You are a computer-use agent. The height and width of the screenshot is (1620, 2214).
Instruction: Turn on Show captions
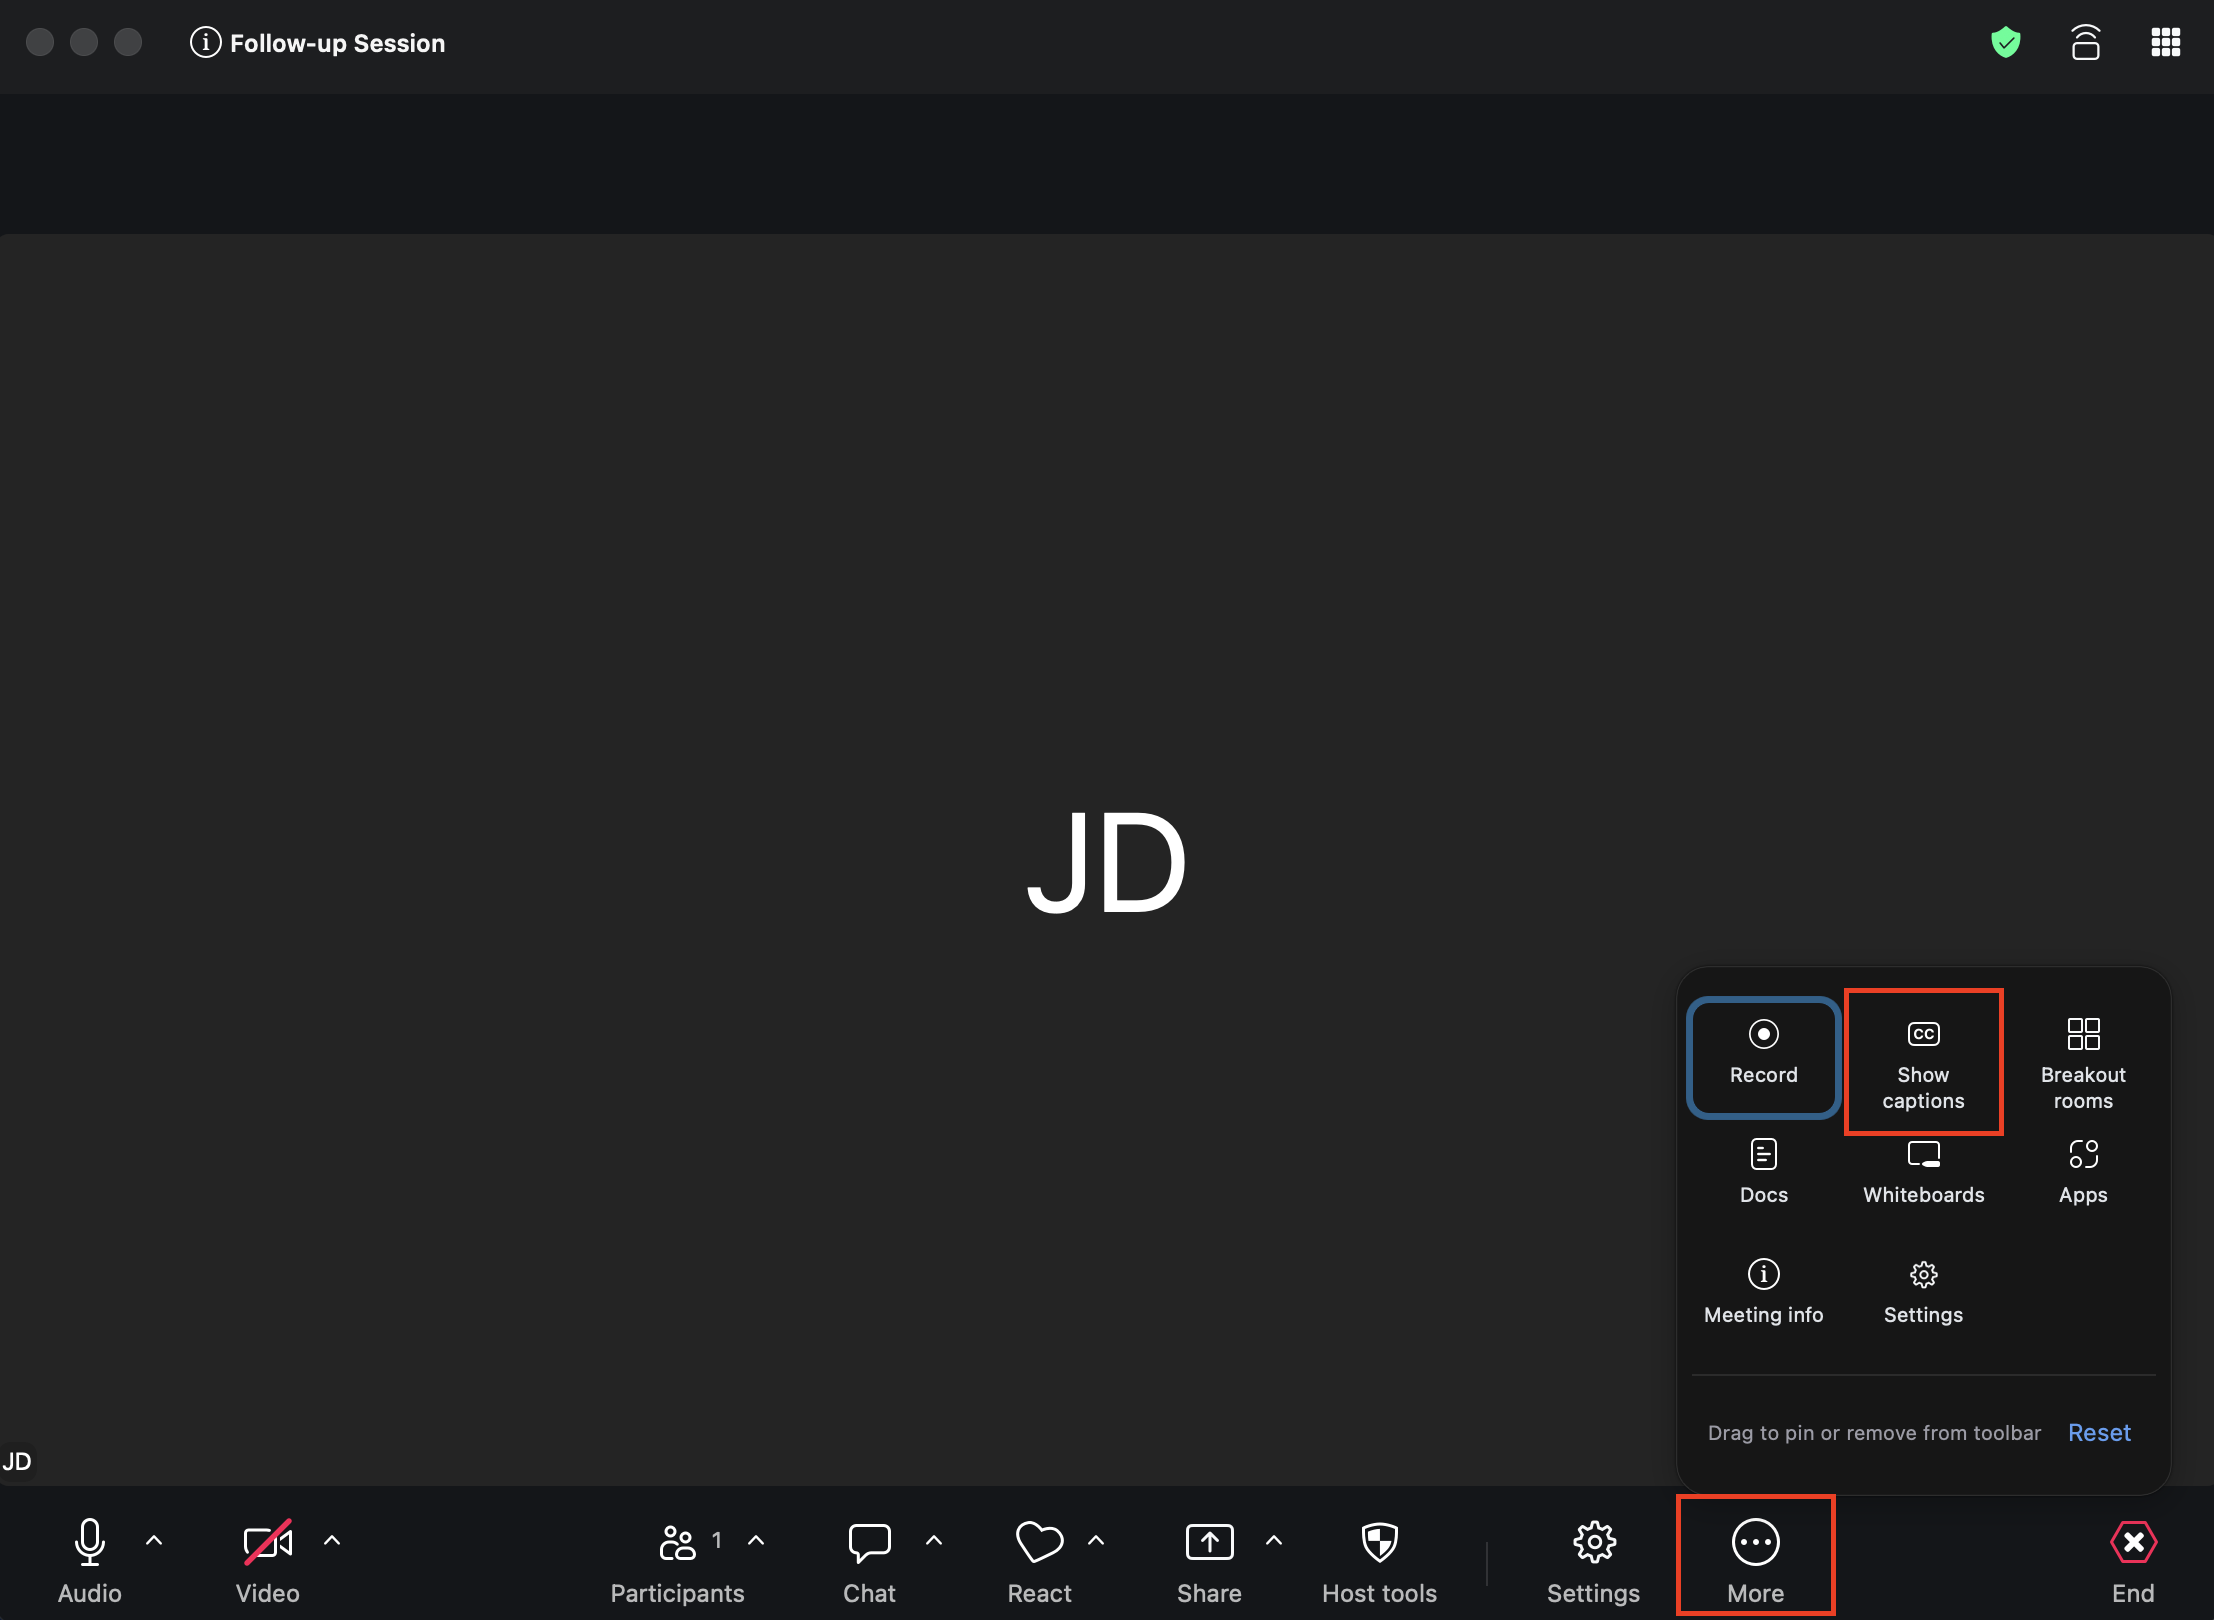click(1924, 1062)
